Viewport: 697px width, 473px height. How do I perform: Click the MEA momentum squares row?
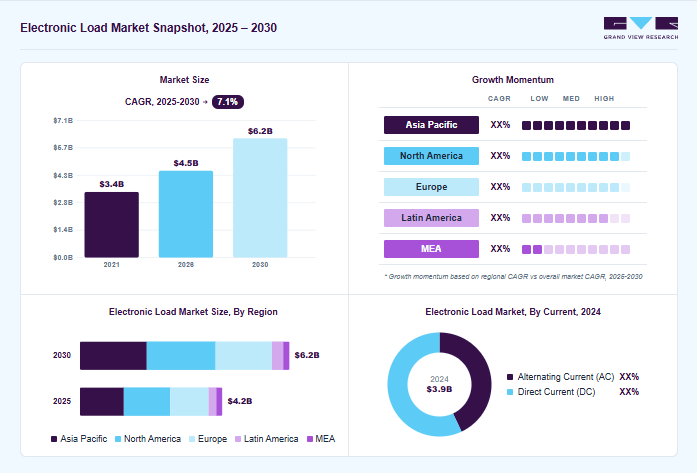(x=576, y=249)
